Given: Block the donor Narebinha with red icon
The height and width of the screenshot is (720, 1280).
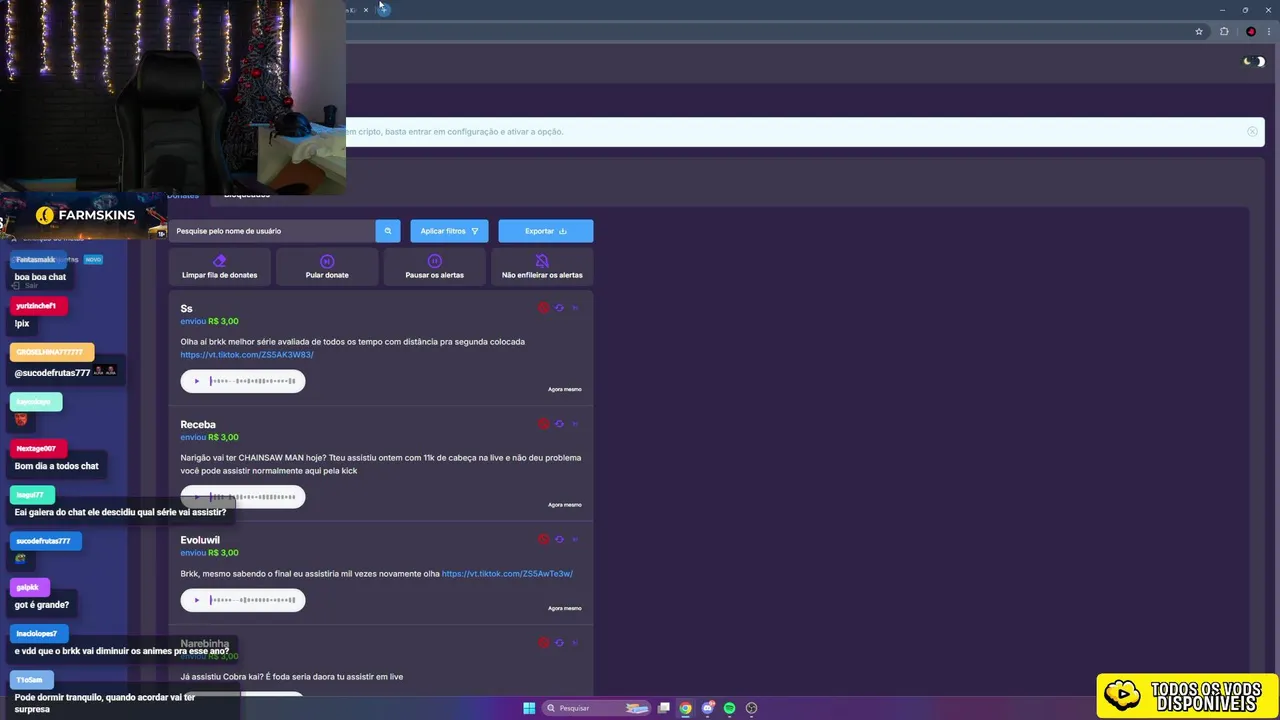Looking at the screenshot, I should click(543, 643).
